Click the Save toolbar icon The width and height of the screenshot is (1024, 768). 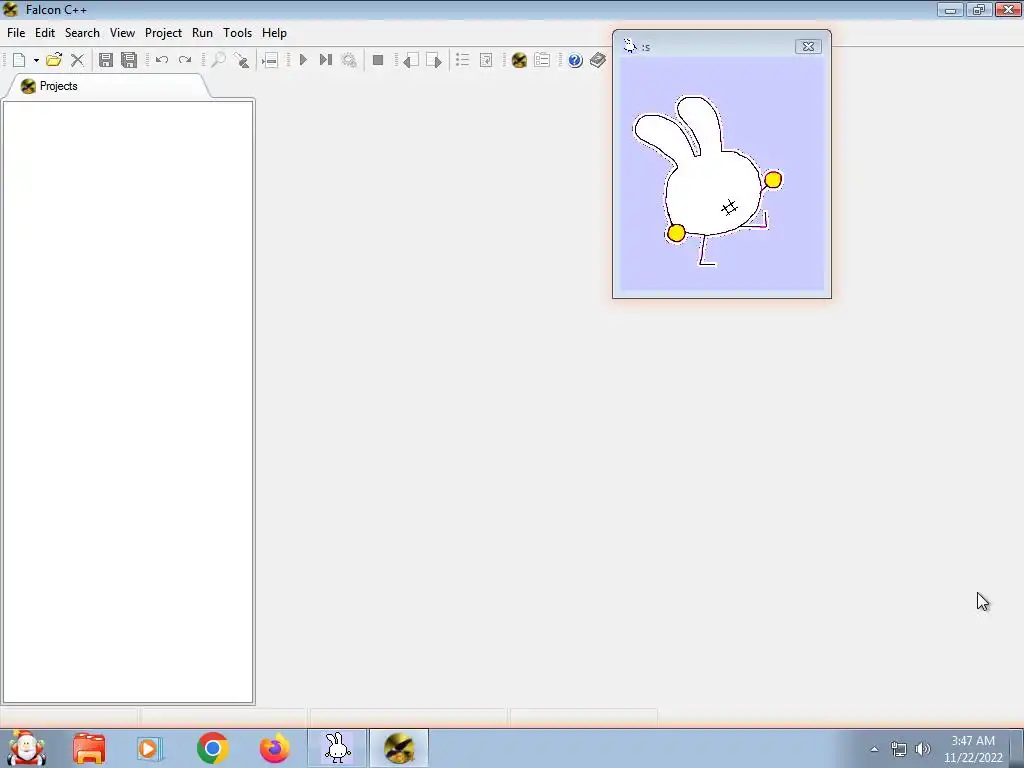pyautogui.click(x=105, y=60)
